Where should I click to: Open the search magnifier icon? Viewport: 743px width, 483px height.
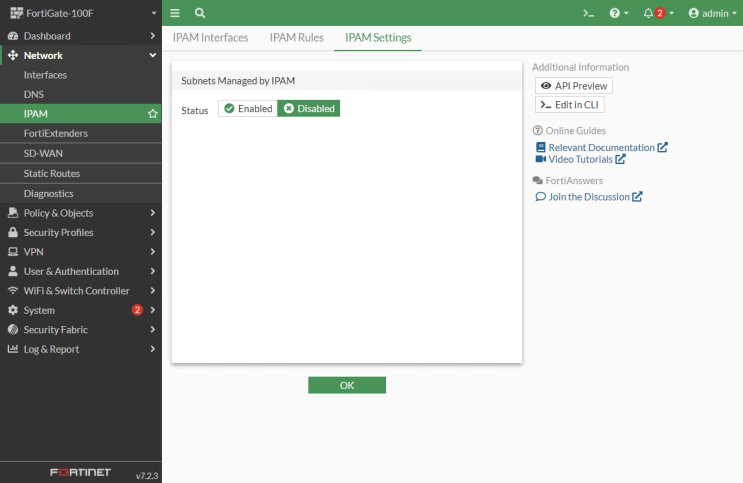(x=200, y=13)
